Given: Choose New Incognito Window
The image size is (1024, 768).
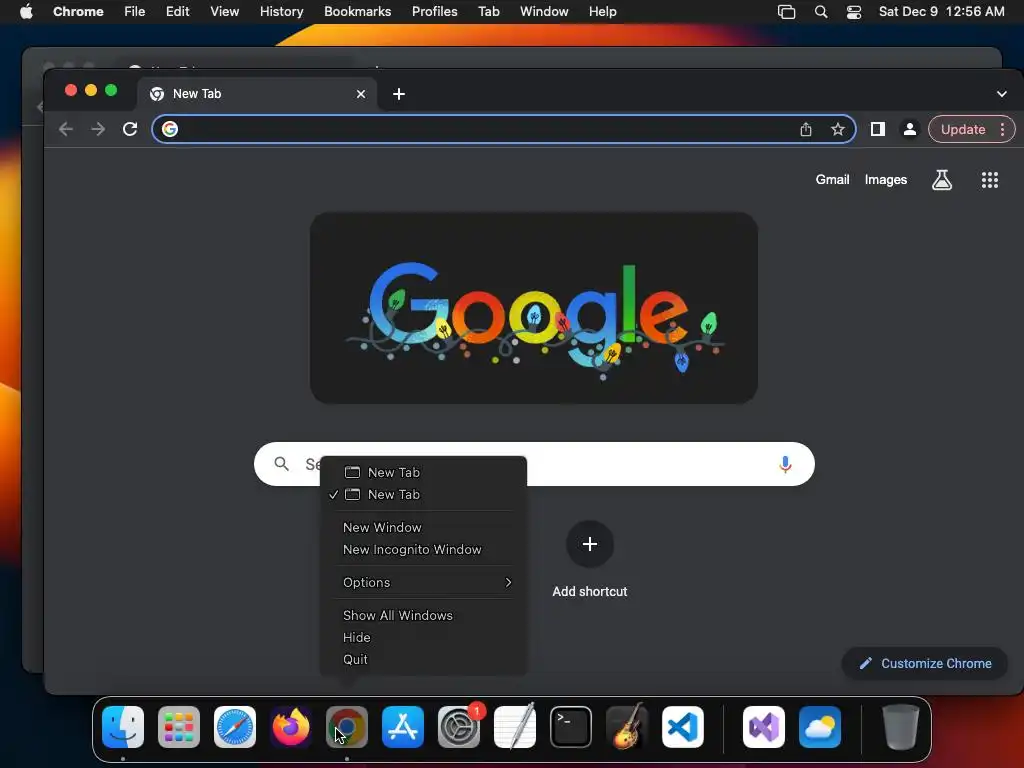Looking at the screenshot, I should tap(423, 549).
